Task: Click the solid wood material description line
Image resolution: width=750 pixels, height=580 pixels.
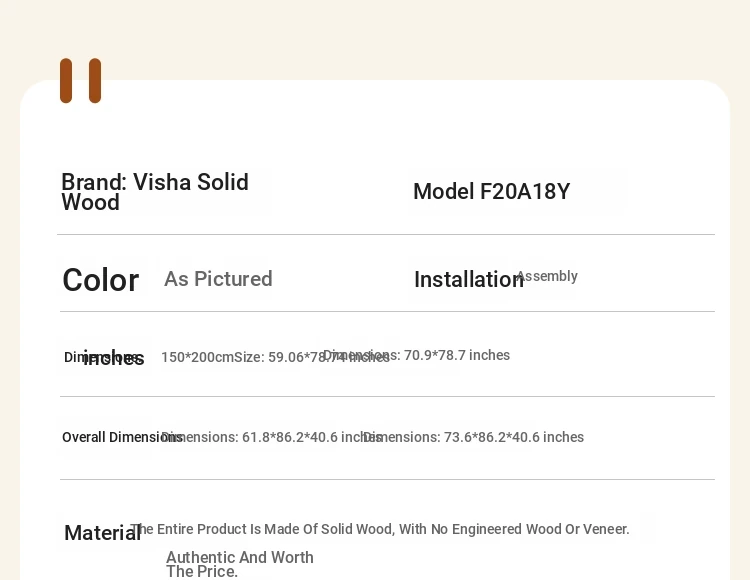Action: (x=380, y=529)
